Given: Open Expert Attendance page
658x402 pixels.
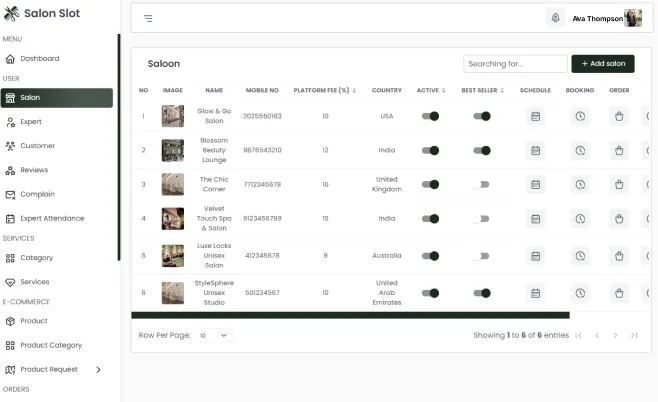Looking at the screenshot, I should click(x=57, y=218).
